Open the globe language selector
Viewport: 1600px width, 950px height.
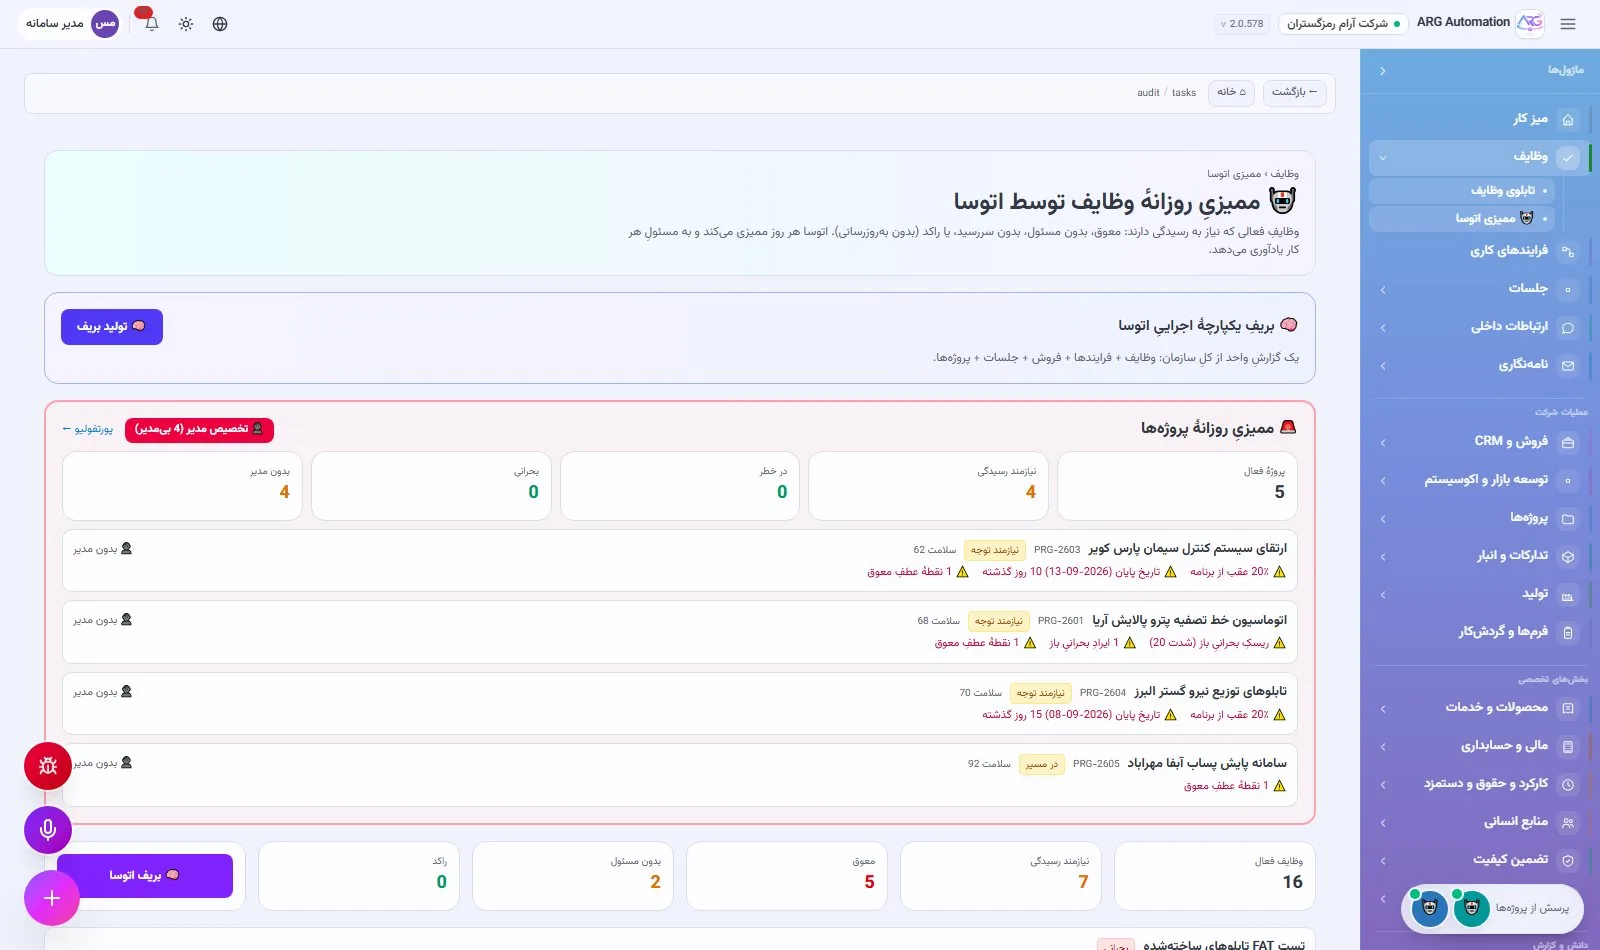(x=220, y=24)
